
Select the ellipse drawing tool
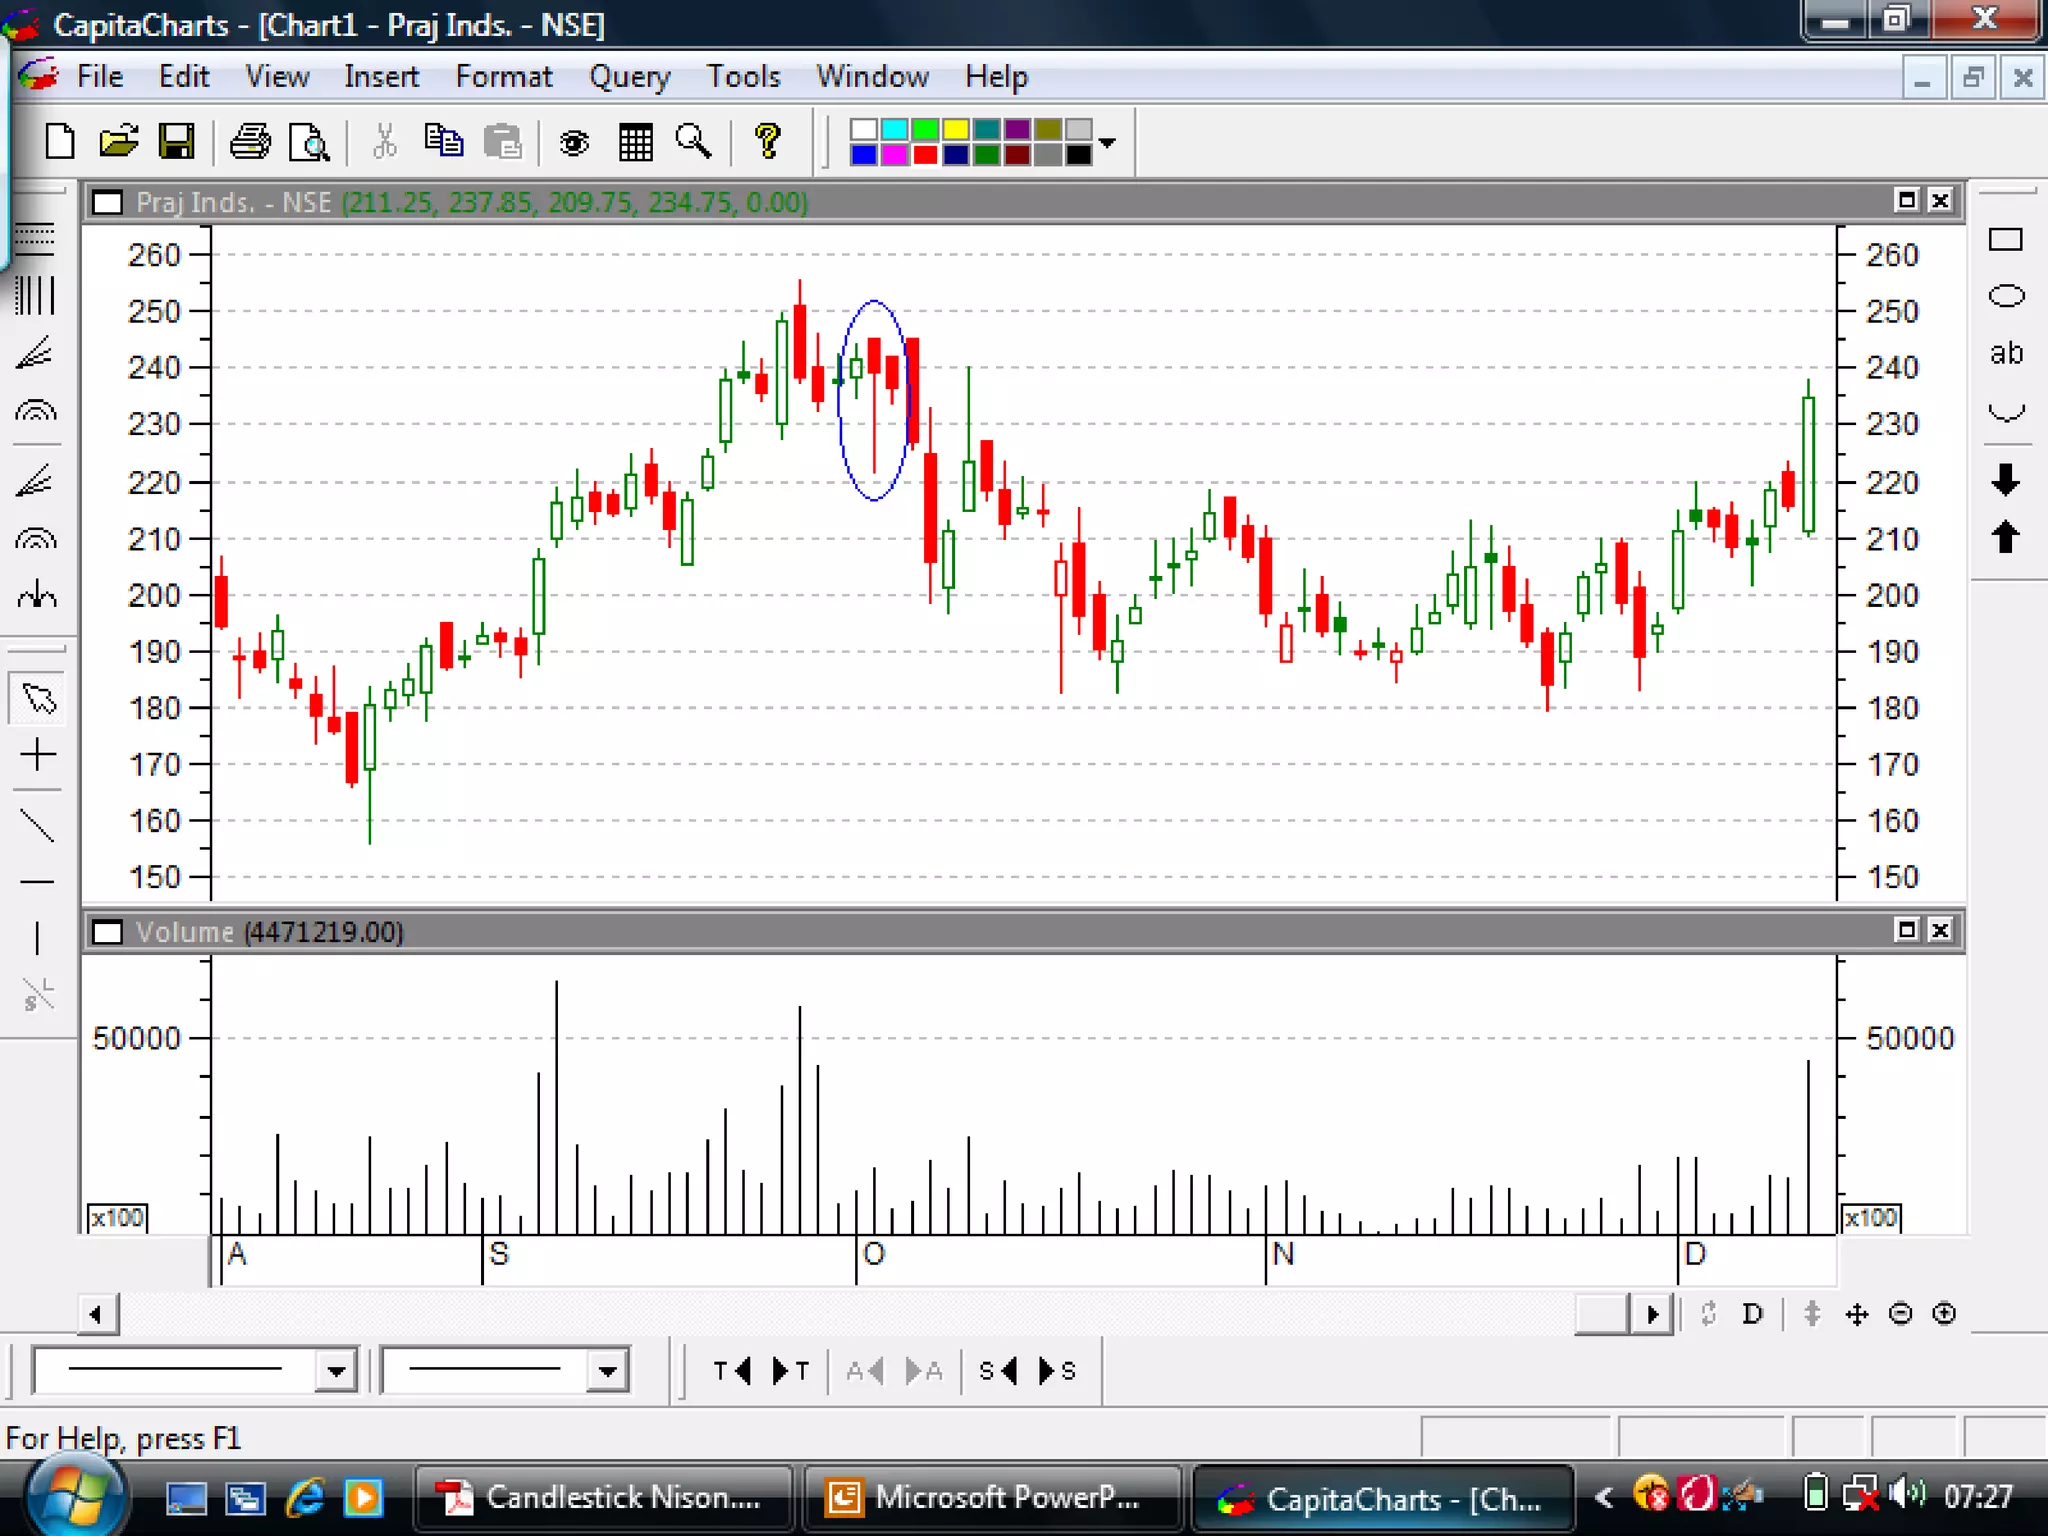[2005, 296]
